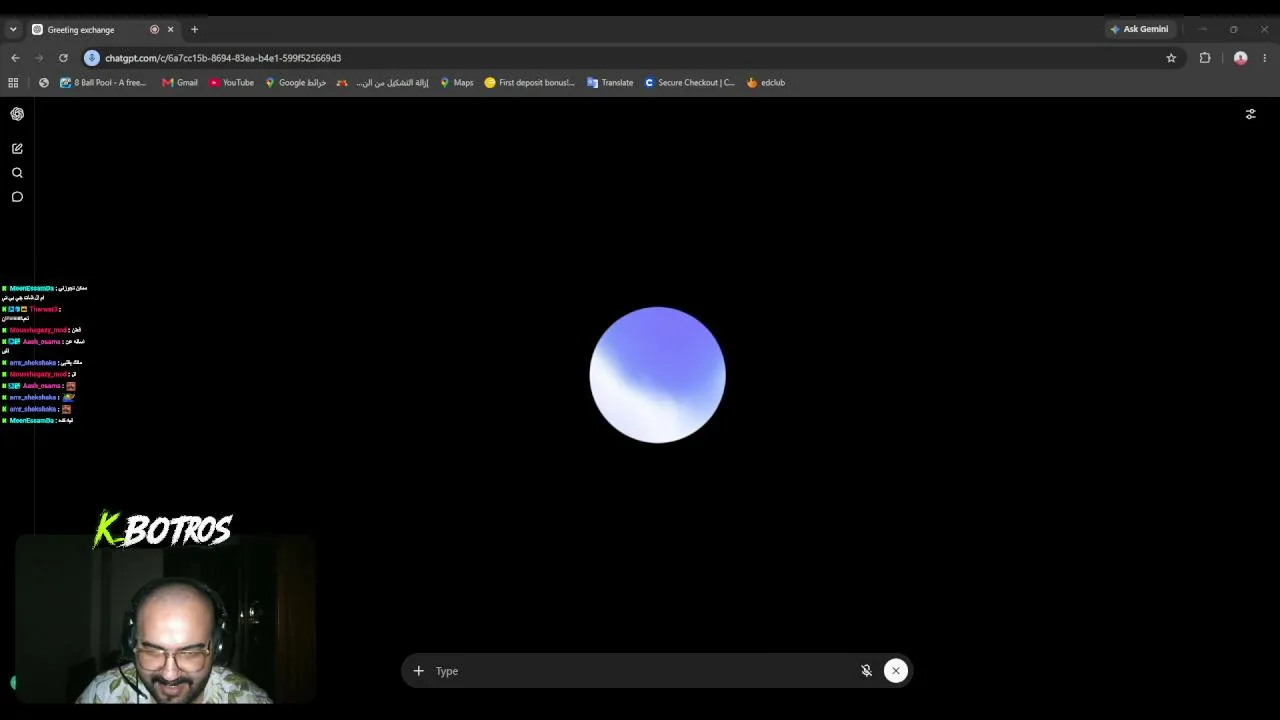Click the Ask Gemini button
1280x720 pixels.
(1139, 29)
